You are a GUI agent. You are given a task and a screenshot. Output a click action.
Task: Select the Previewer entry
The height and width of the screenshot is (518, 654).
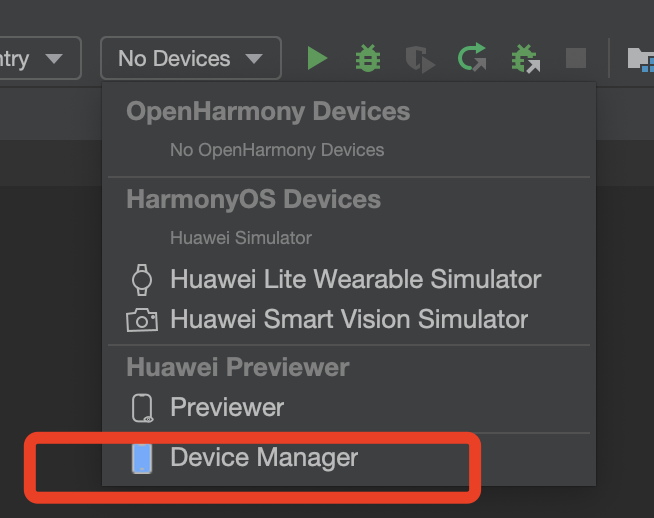pyautogui.click(x=227, y=407)
